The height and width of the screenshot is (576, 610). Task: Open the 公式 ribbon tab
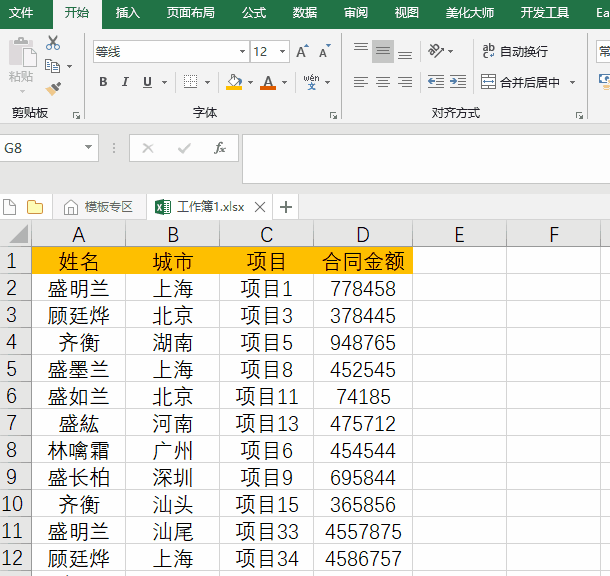coord(254,13)
